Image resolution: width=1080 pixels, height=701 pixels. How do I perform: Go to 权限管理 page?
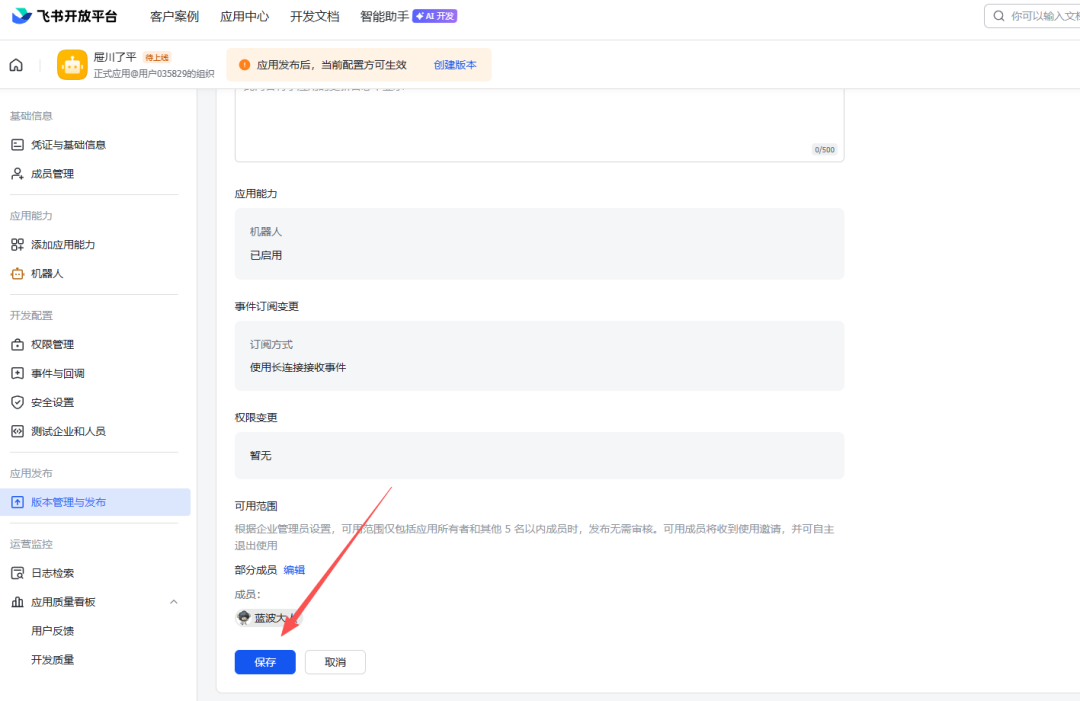click(52, 345)
